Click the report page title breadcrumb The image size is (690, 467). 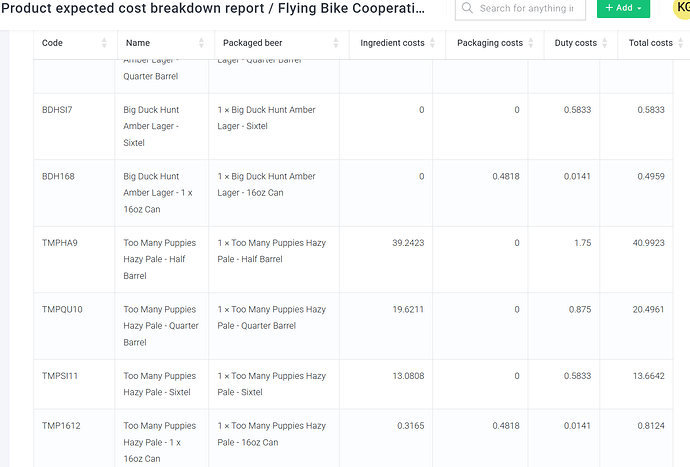[x=213, y=8]
